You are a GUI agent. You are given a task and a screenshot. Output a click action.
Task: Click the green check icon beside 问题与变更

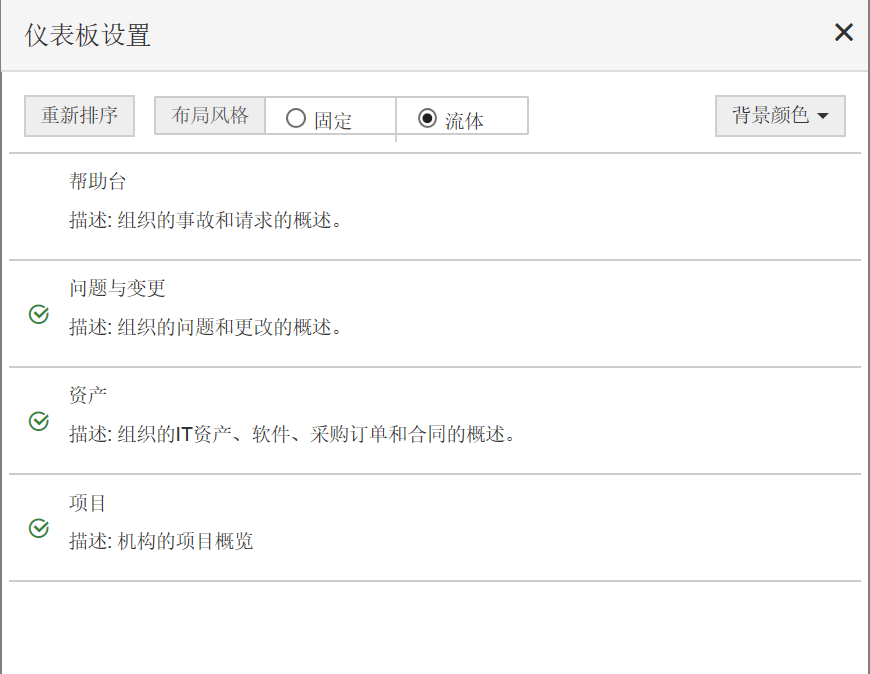coord(39,315)
